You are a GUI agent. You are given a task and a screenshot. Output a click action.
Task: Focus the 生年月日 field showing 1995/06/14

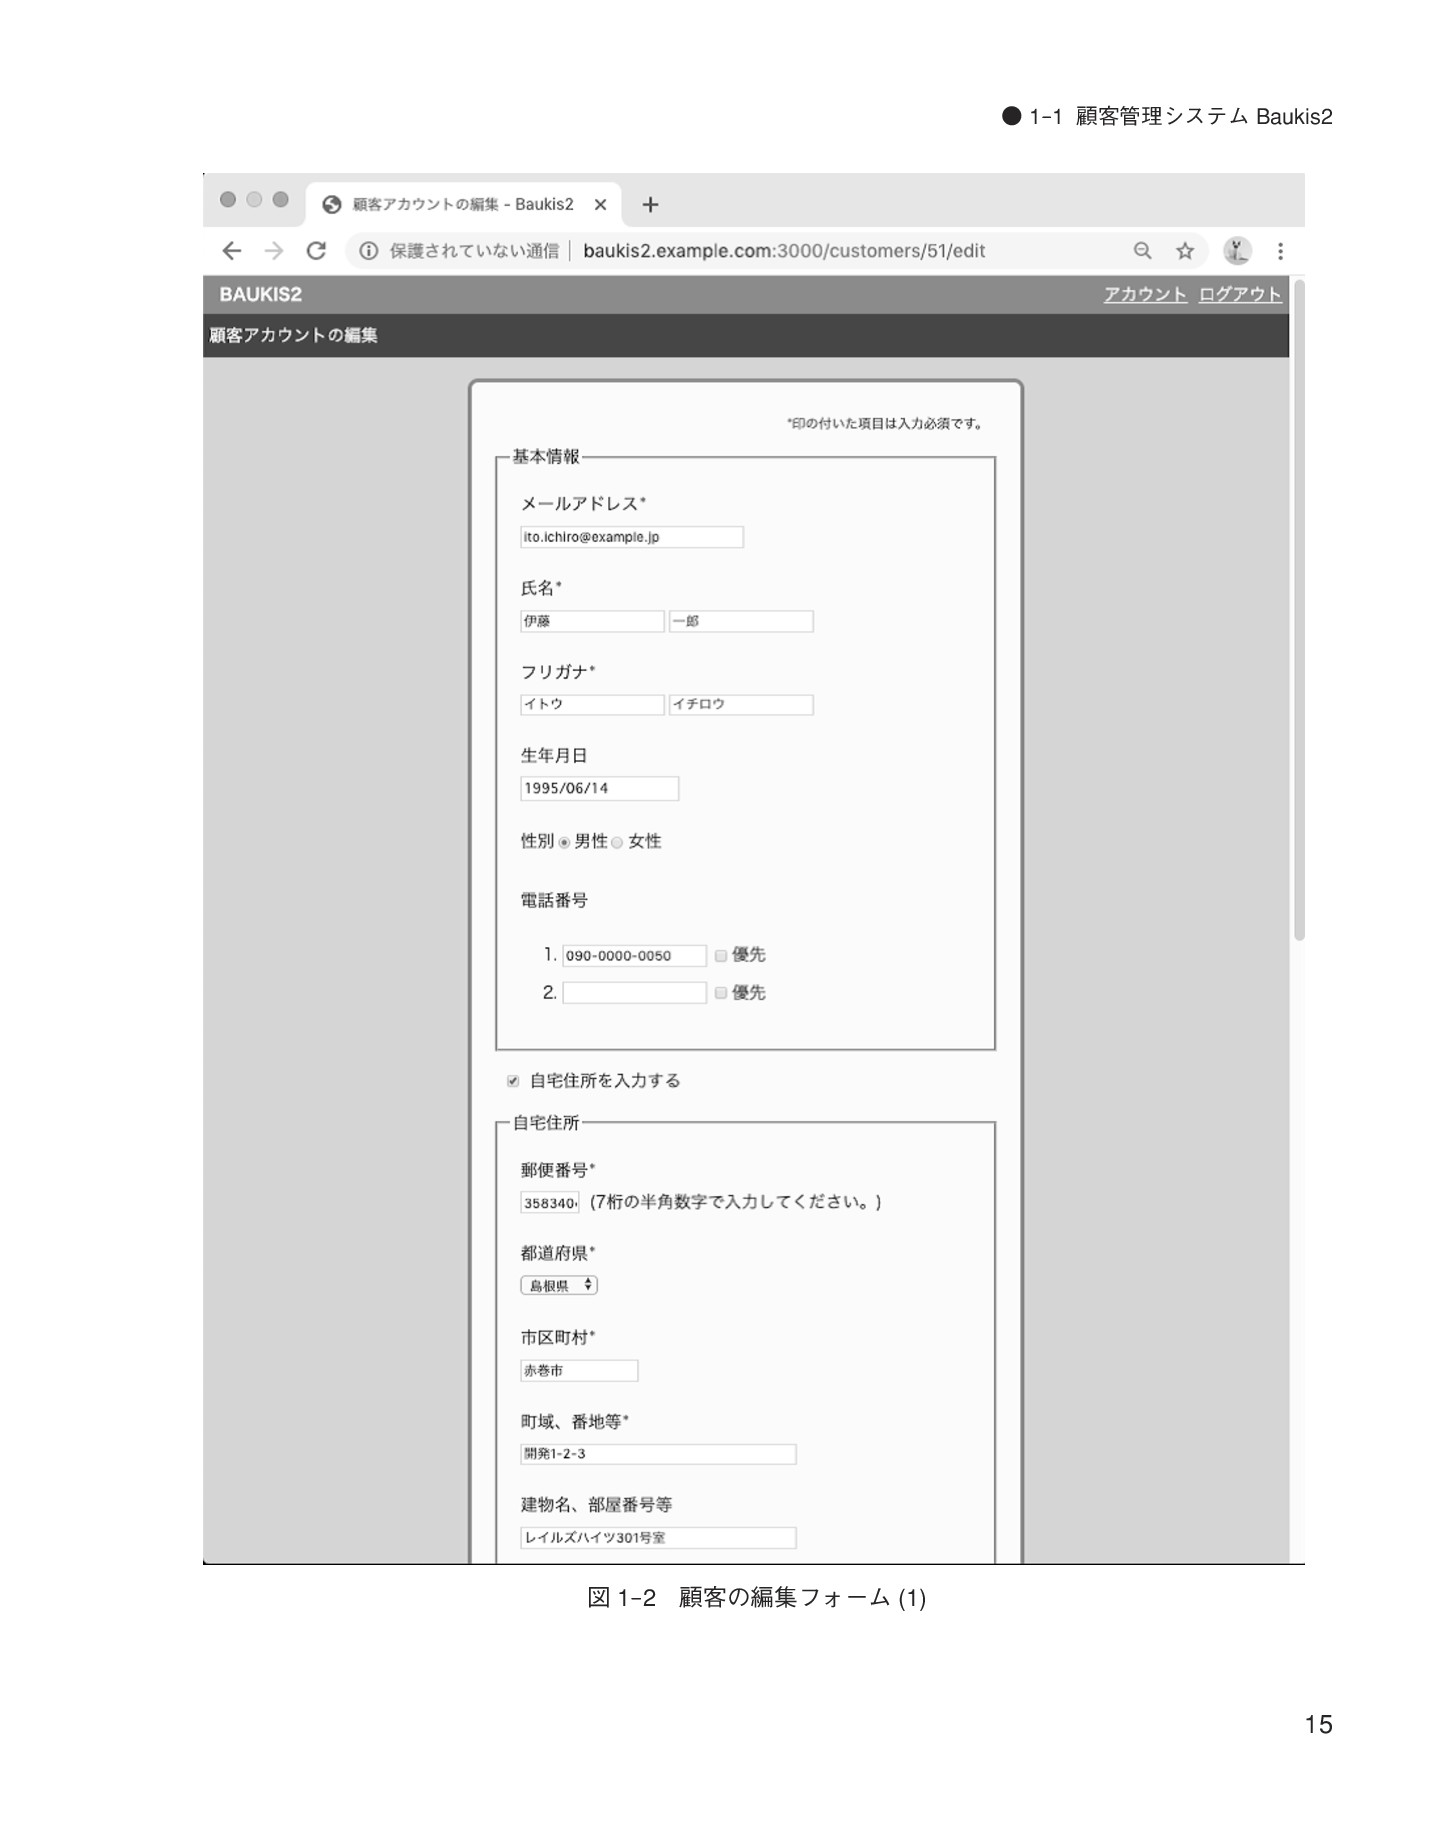[599, 789]
